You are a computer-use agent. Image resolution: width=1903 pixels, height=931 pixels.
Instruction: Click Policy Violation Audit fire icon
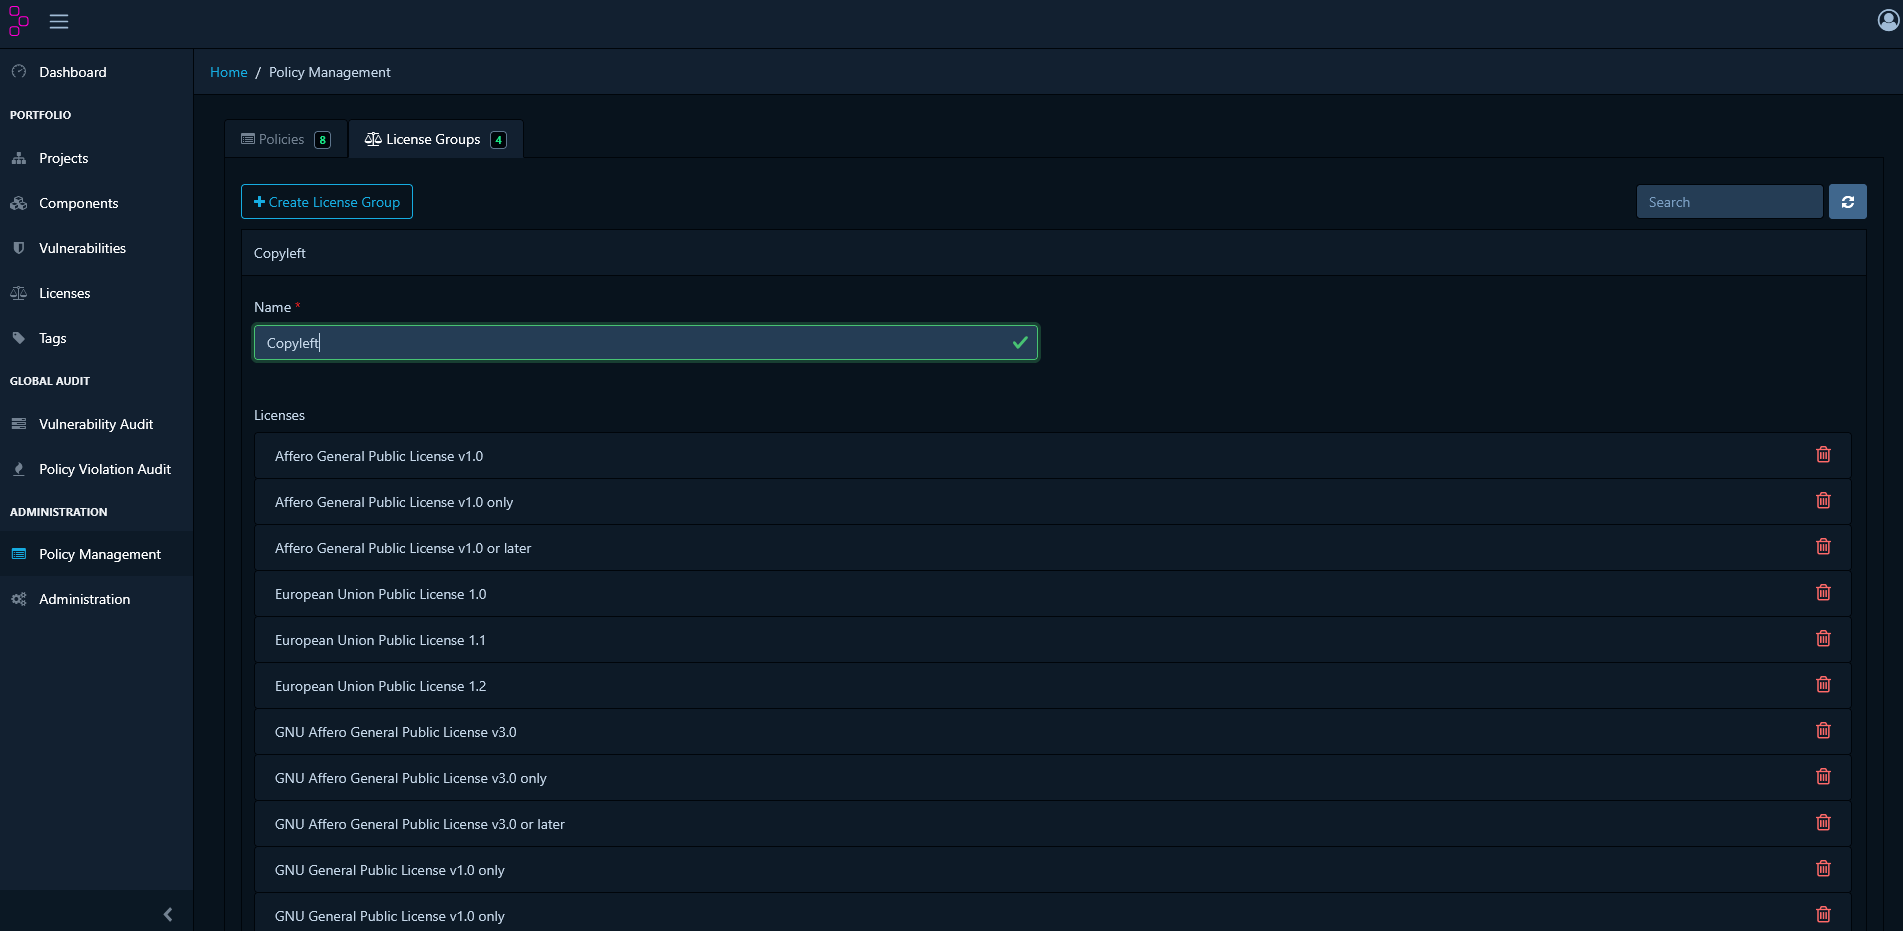(x=19, y=469)
